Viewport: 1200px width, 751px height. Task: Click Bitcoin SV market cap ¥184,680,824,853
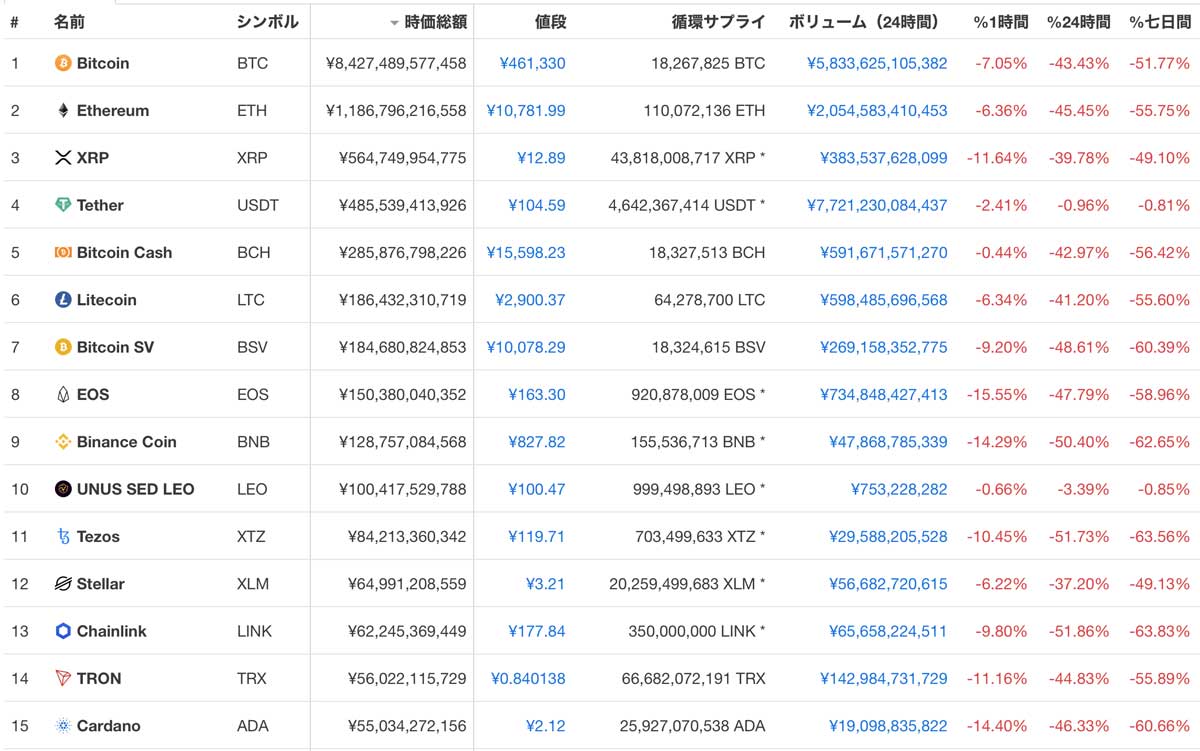click(x=402, y=347)
